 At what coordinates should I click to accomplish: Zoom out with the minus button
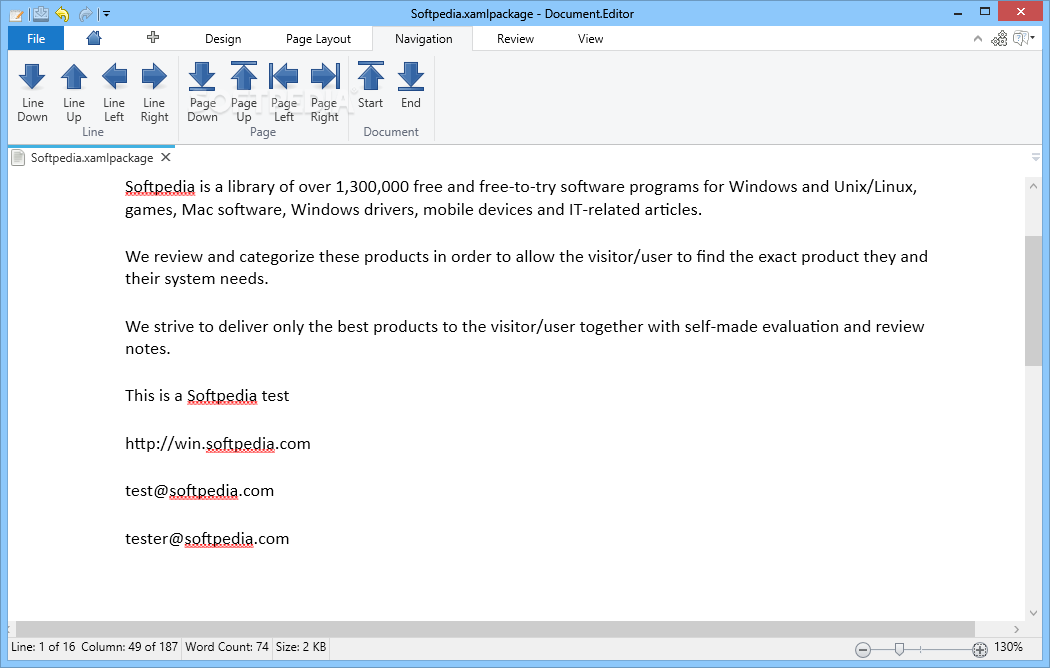862,649
